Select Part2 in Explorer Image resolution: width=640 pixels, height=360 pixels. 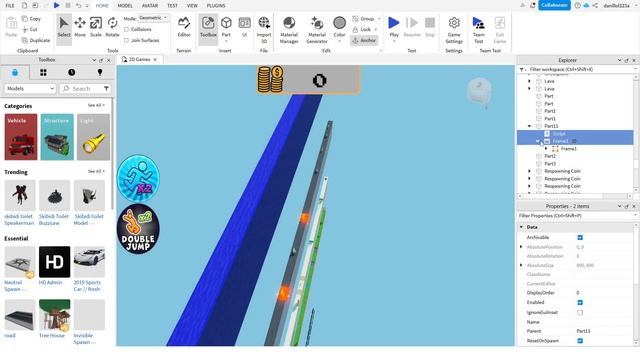(550, 156)
